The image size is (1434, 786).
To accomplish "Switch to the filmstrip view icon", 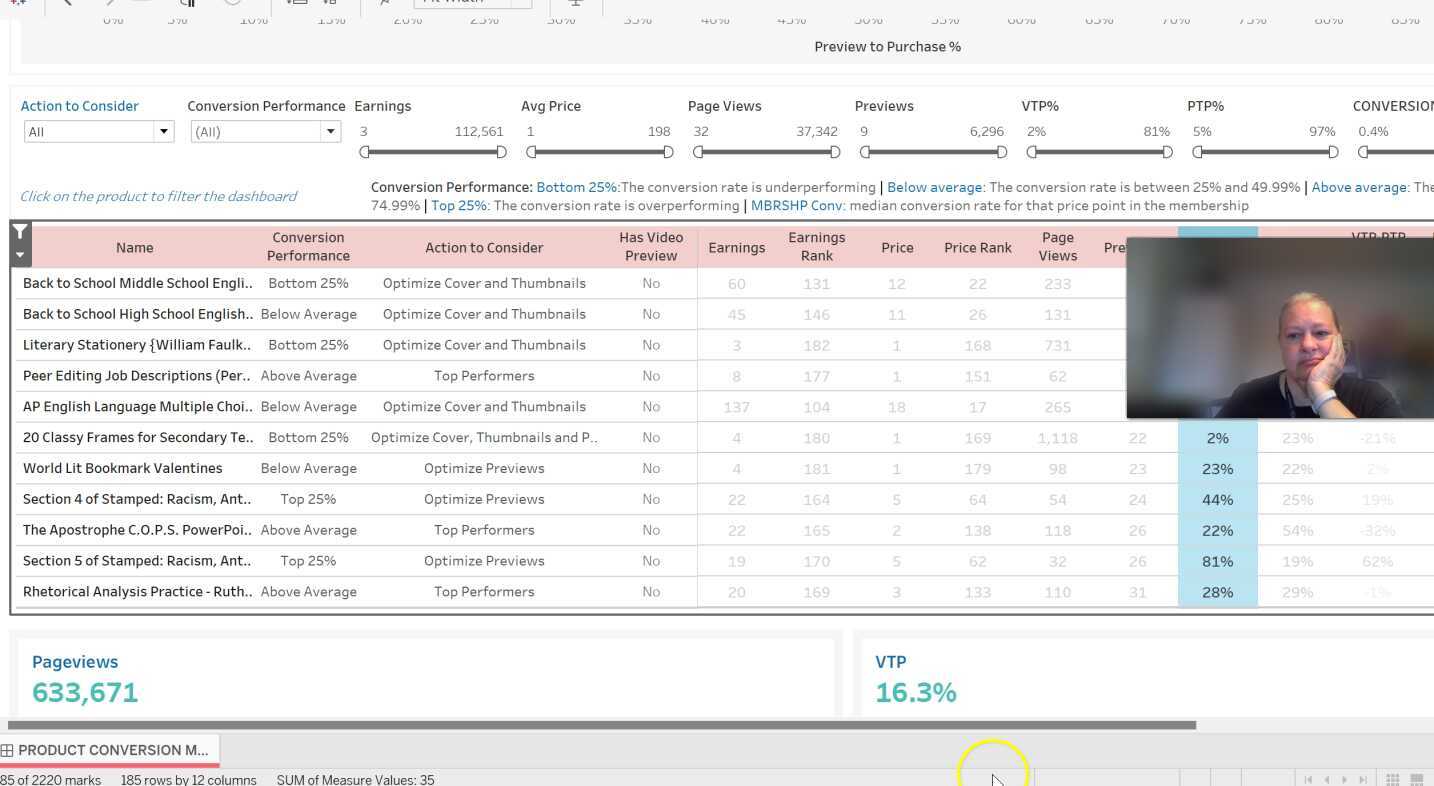I will coord(1417,779).
